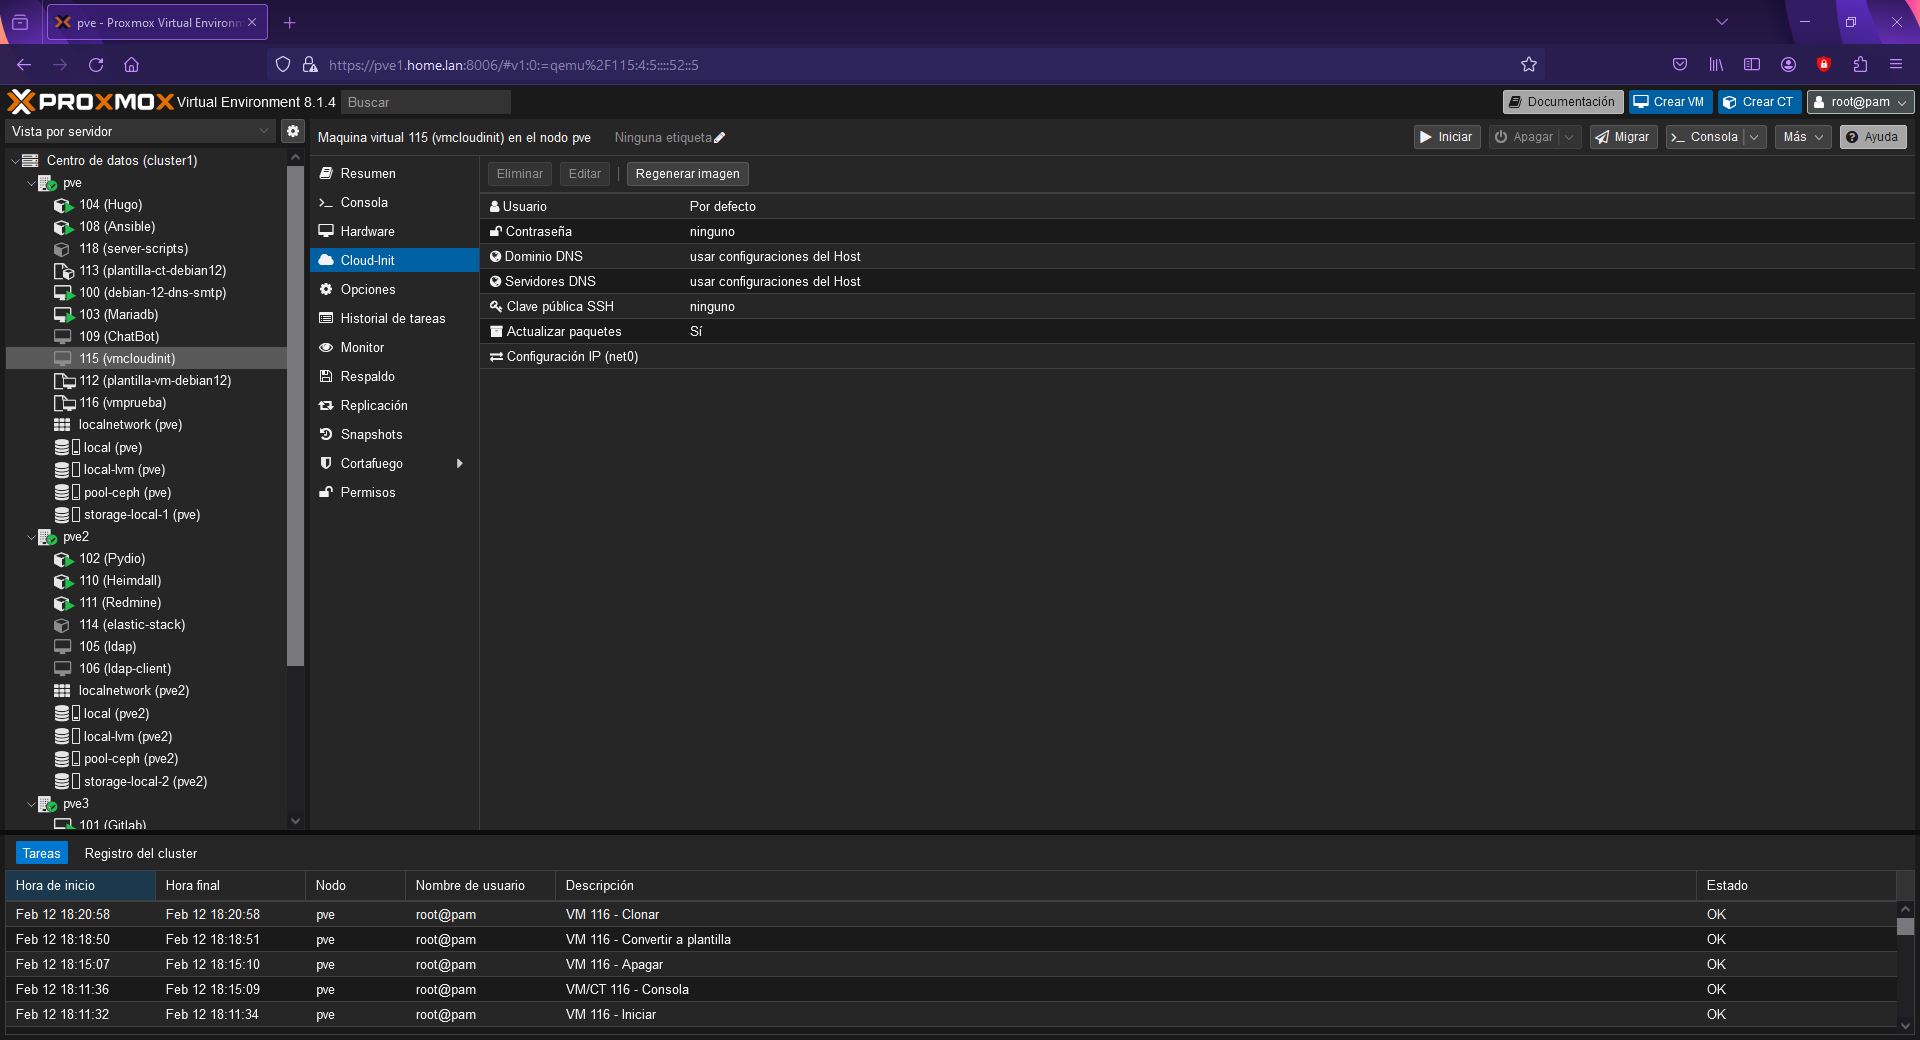Open the browser Pocket icon
The image size is (1920, 1040).
tap(1680, 65)
